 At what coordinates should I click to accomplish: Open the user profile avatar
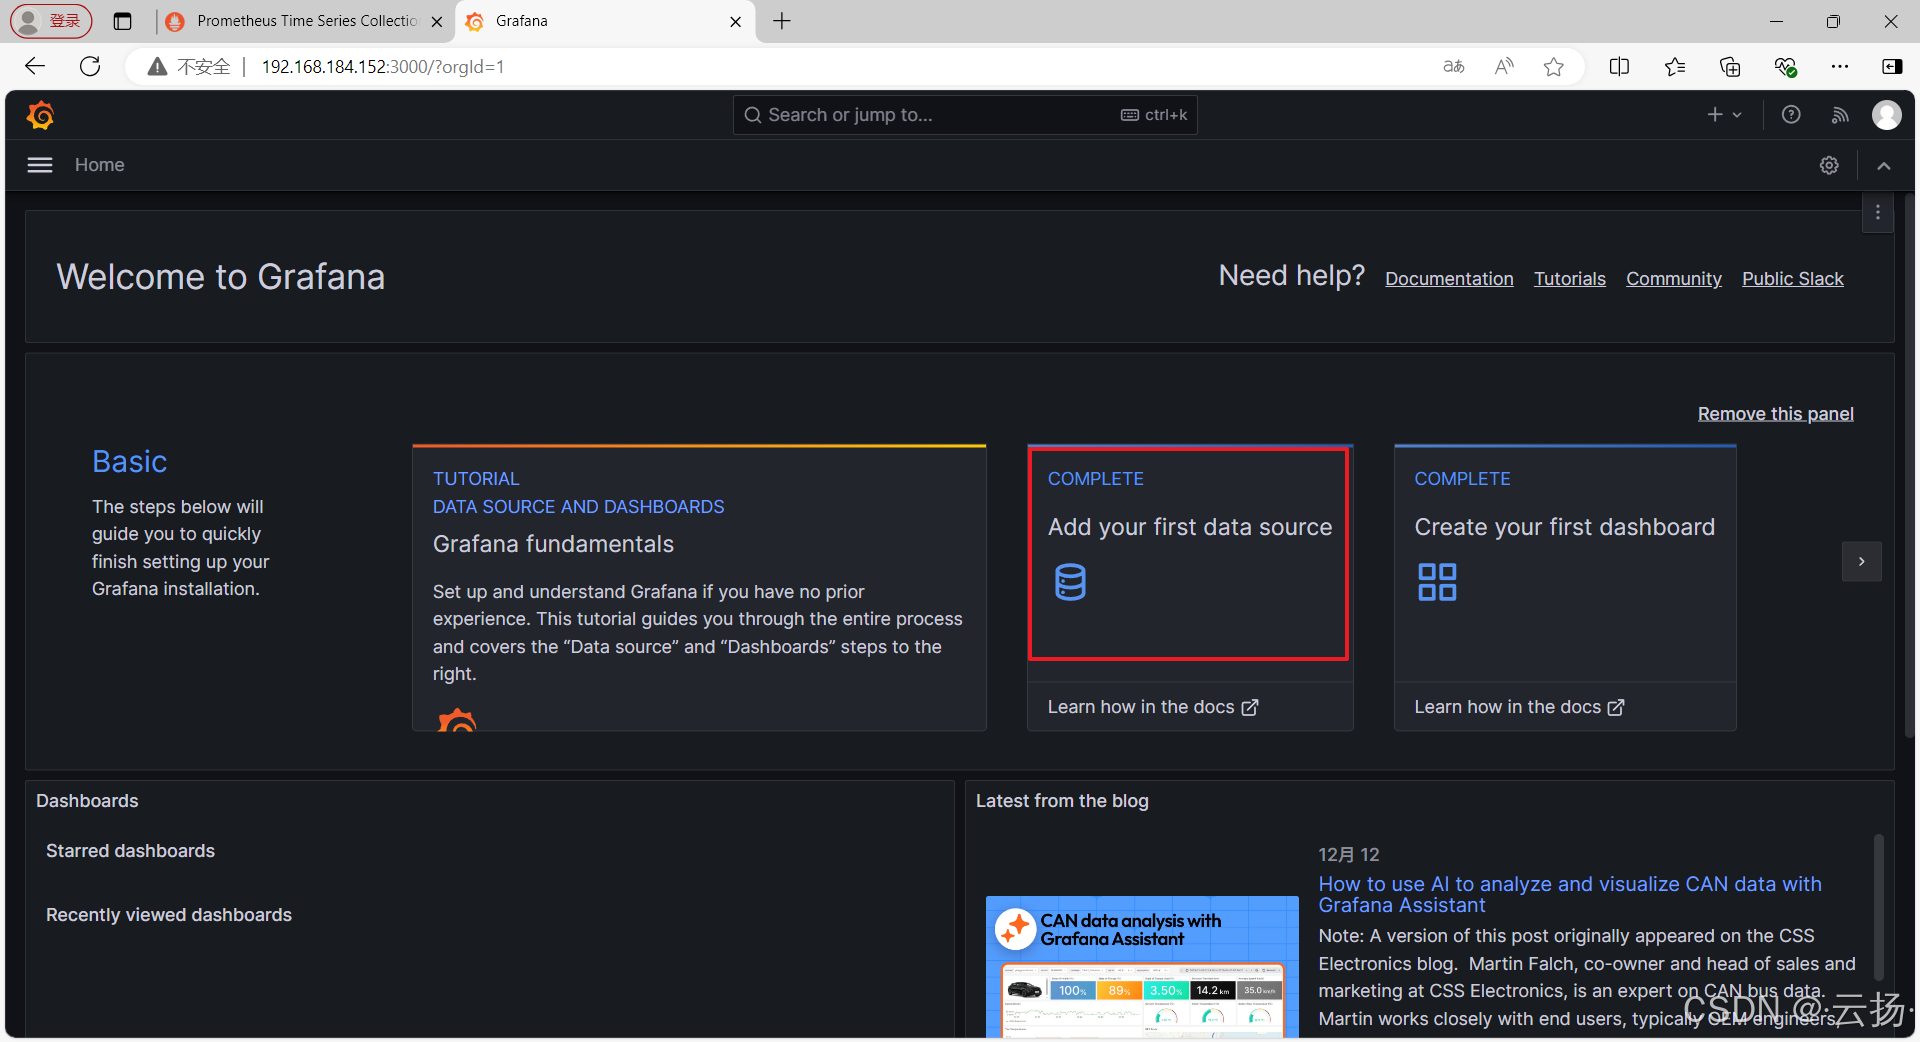[1887, 115]
